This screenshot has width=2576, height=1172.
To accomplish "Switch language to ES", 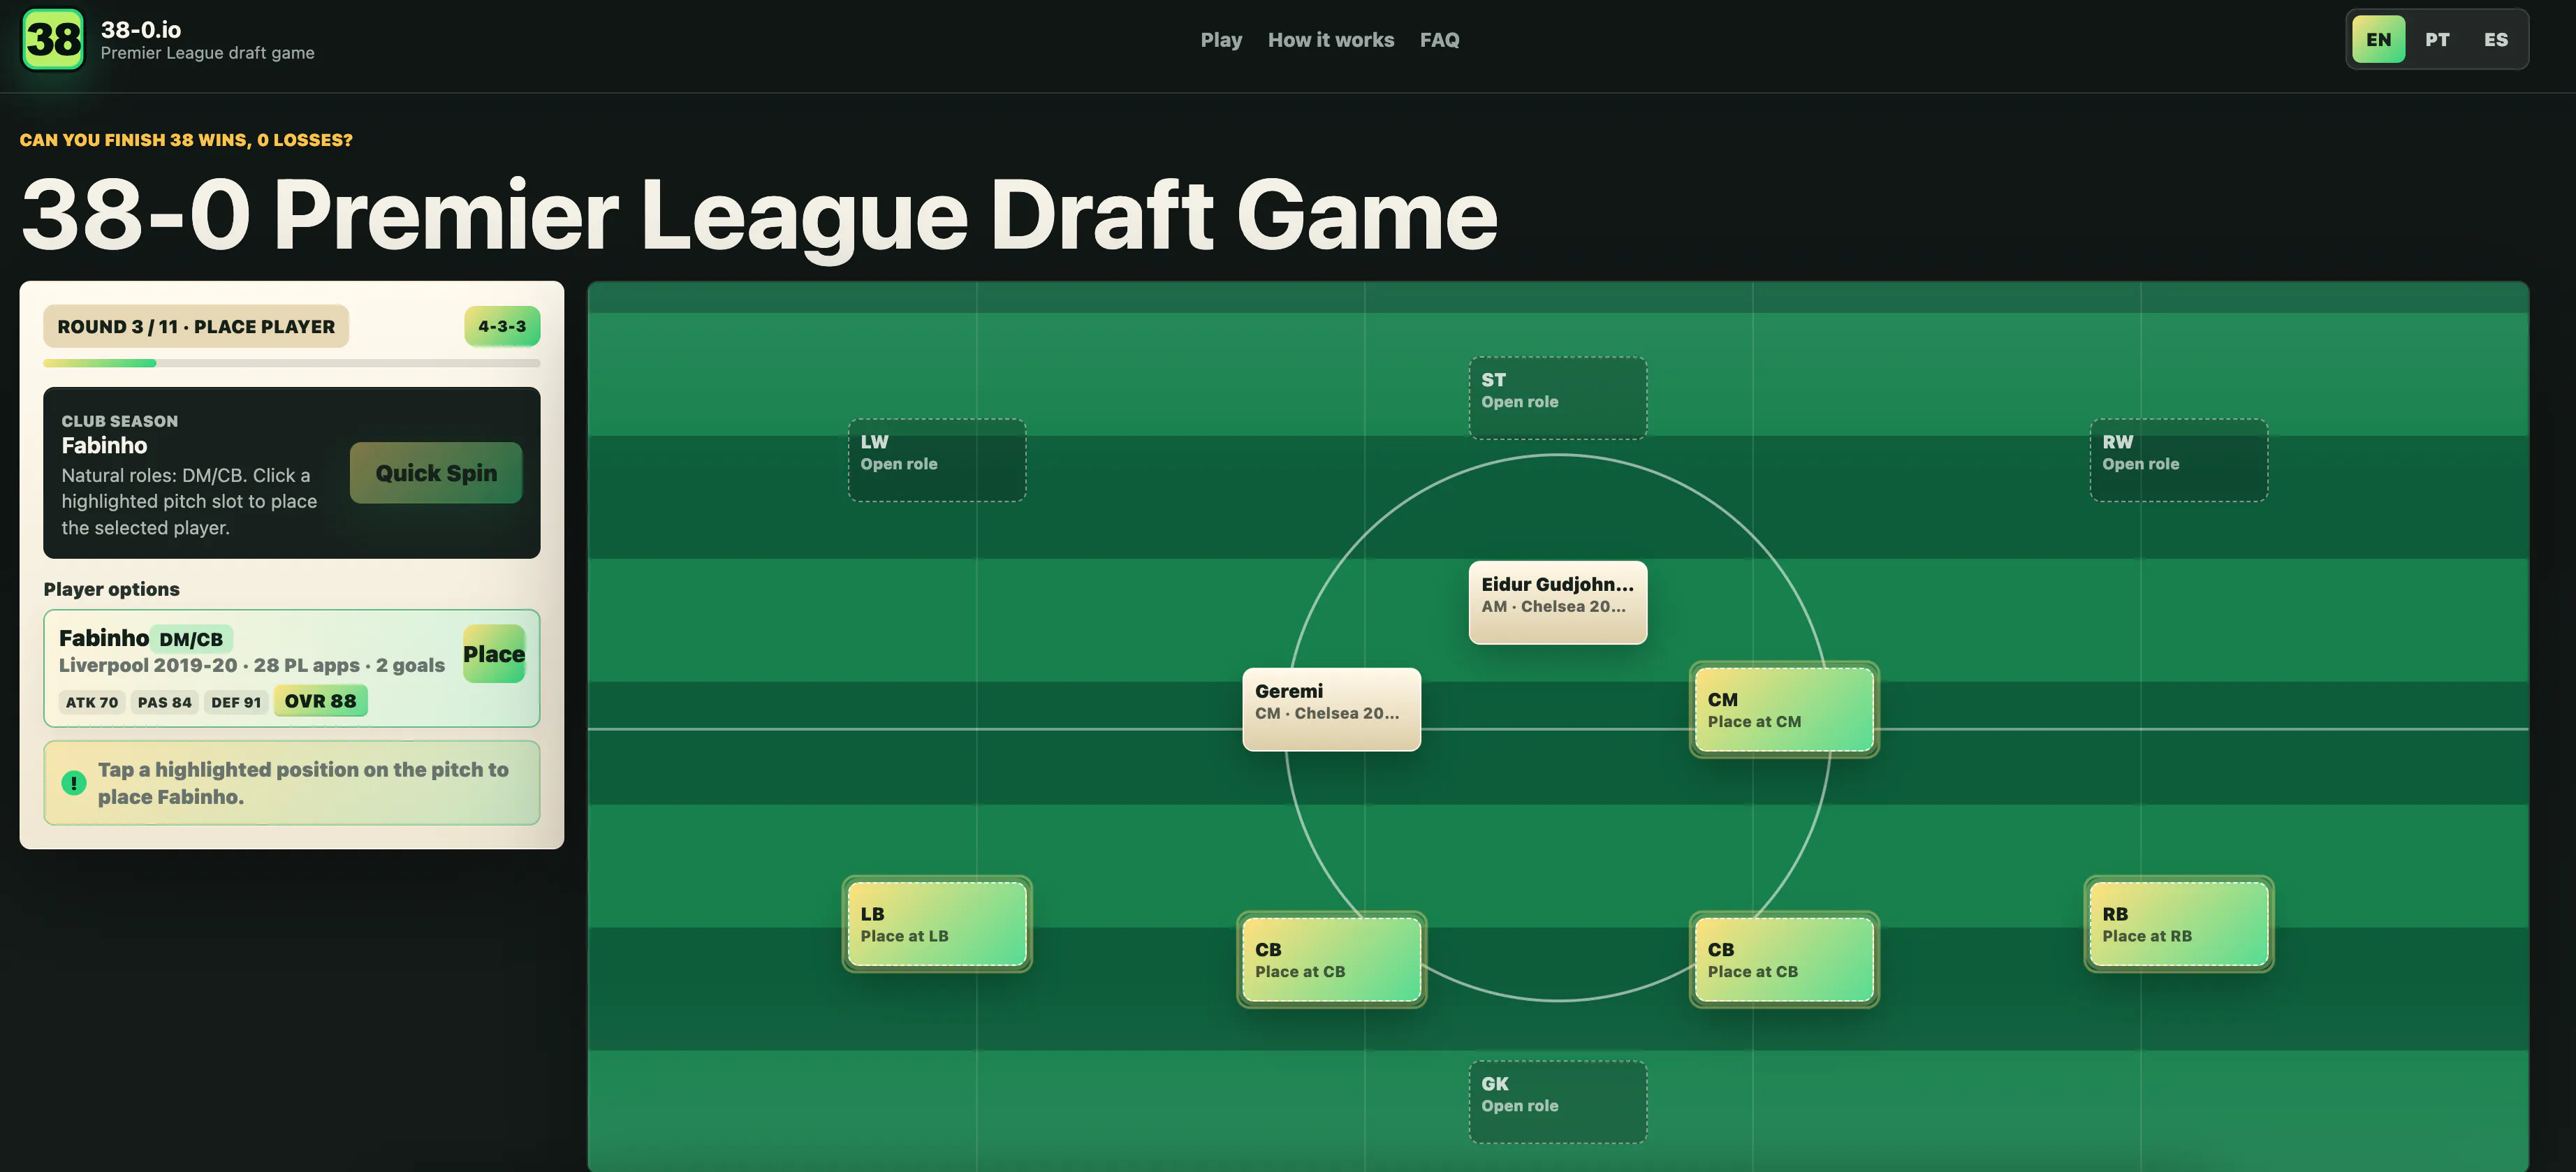I will click(2495, 40).
